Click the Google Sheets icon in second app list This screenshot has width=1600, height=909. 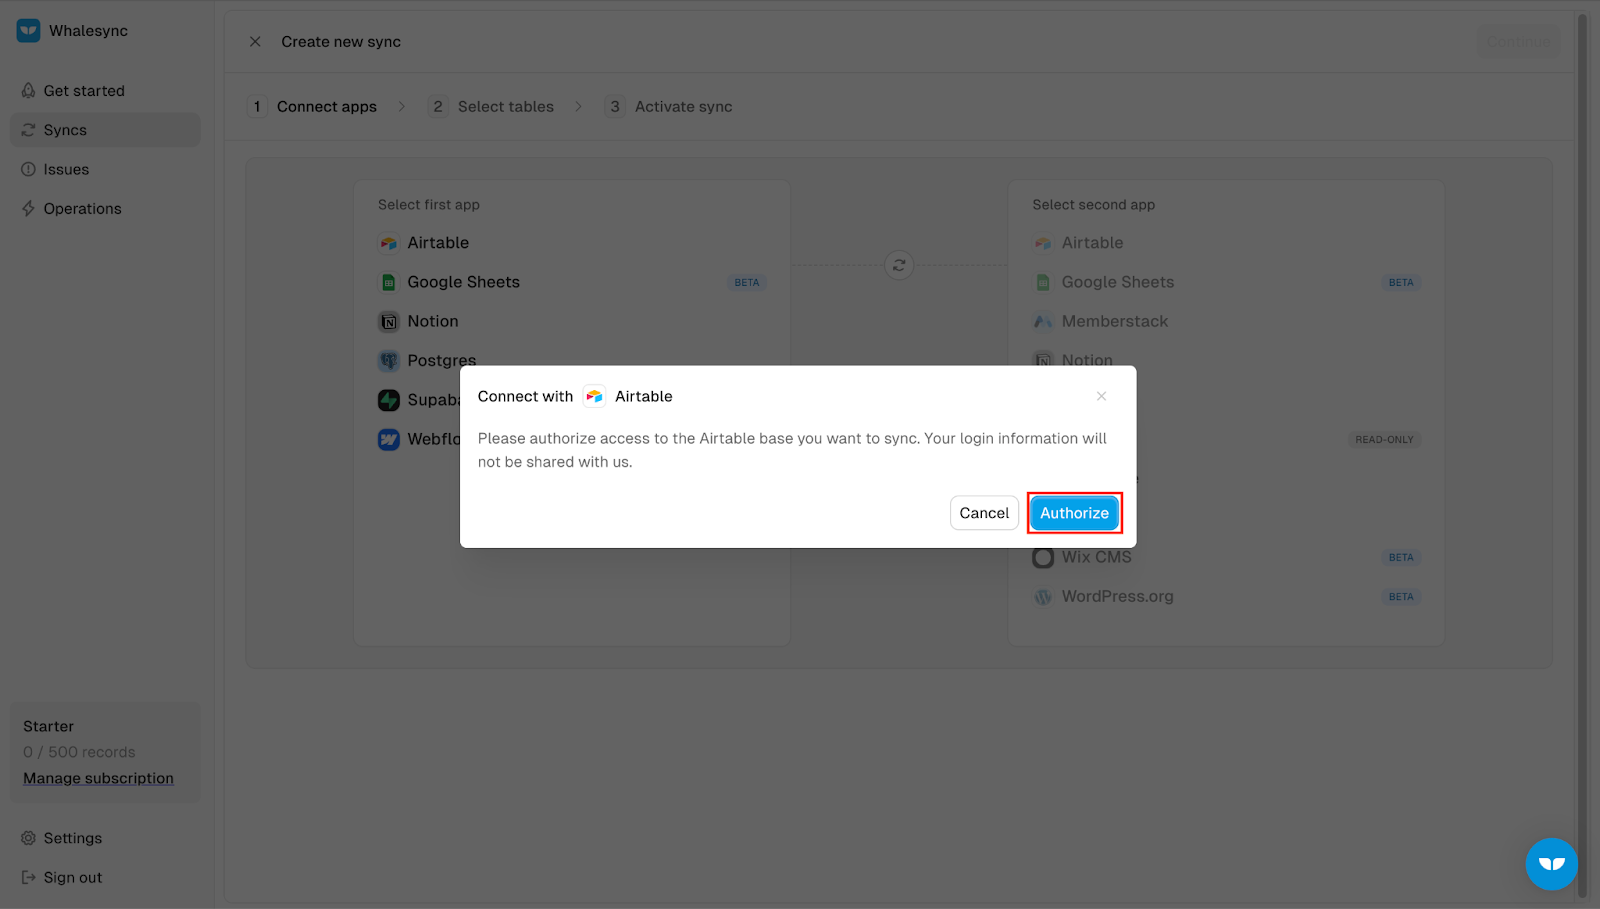[x=1043, y=282]
